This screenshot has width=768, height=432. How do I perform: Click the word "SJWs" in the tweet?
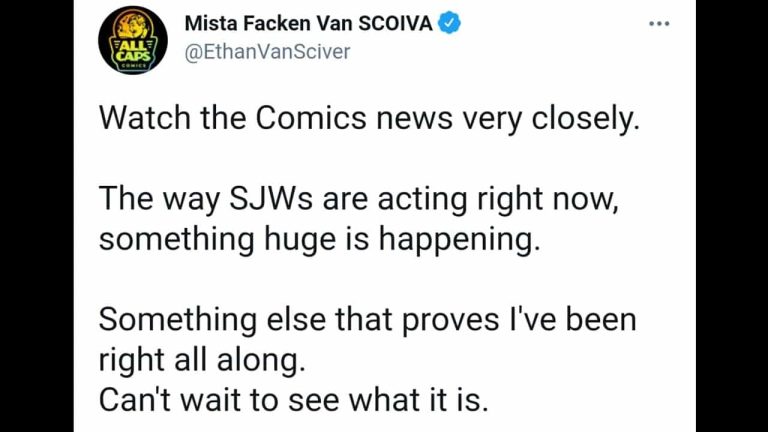tap(270, 199)
